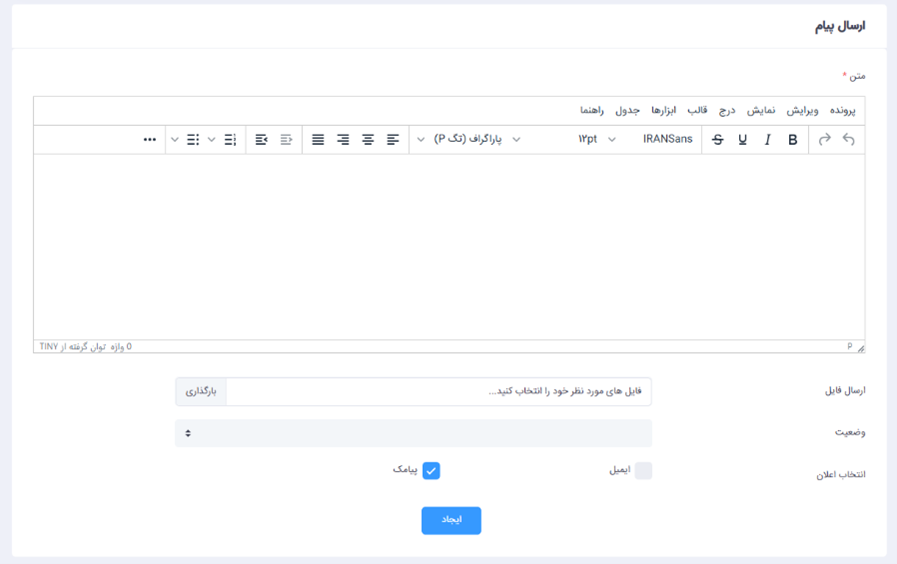The height and width of the screenshot is (564, 897).
Task: Toggle underline formatting
Action: pyautogui.click(x=742, y=140)
